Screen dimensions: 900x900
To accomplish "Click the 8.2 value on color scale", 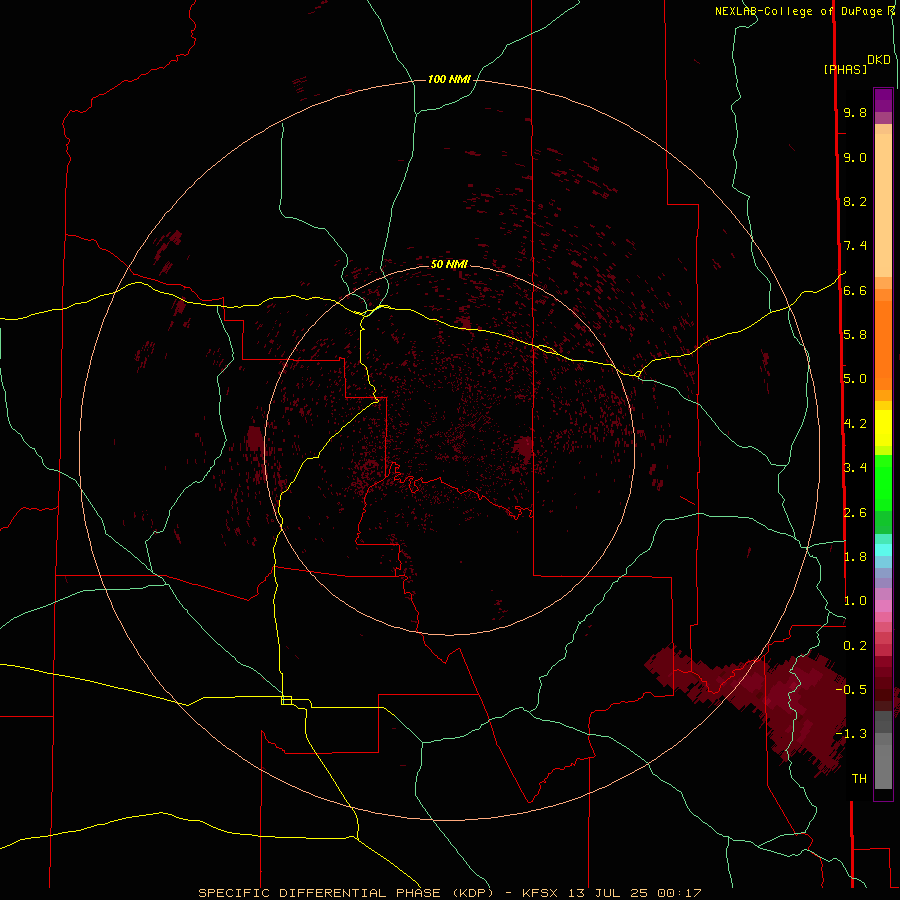I will pyautogui.click(x=855, y=201).
